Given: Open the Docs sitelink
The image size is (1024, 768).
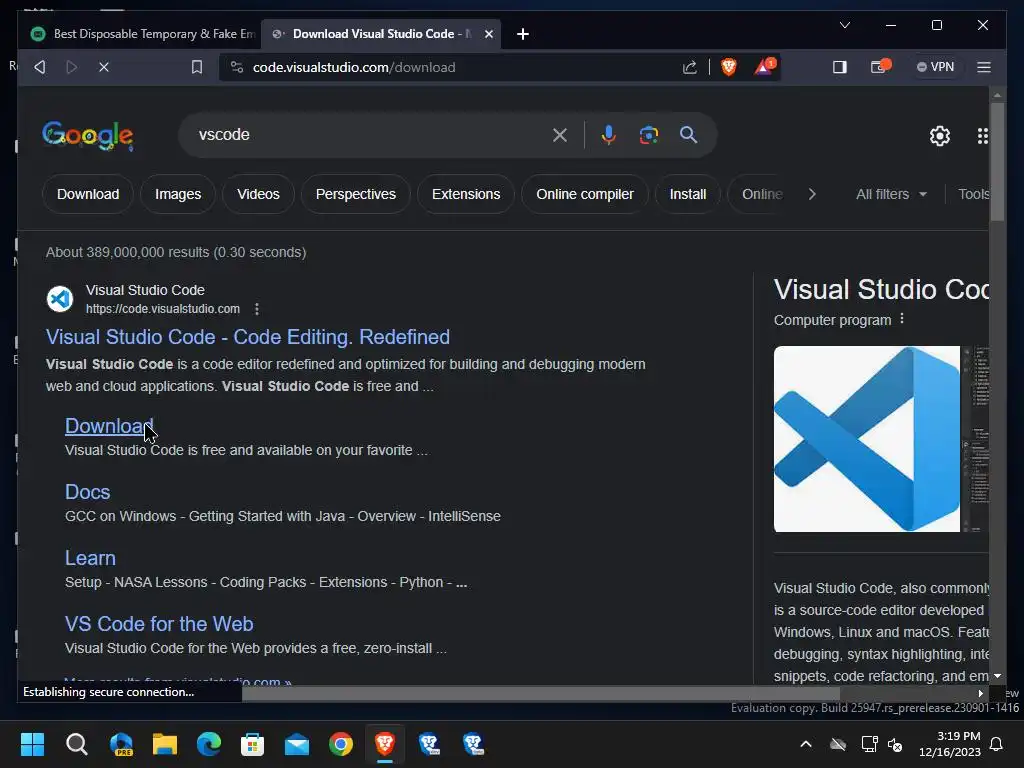Looking at the screenshot, I should click(x=88, y=492).
